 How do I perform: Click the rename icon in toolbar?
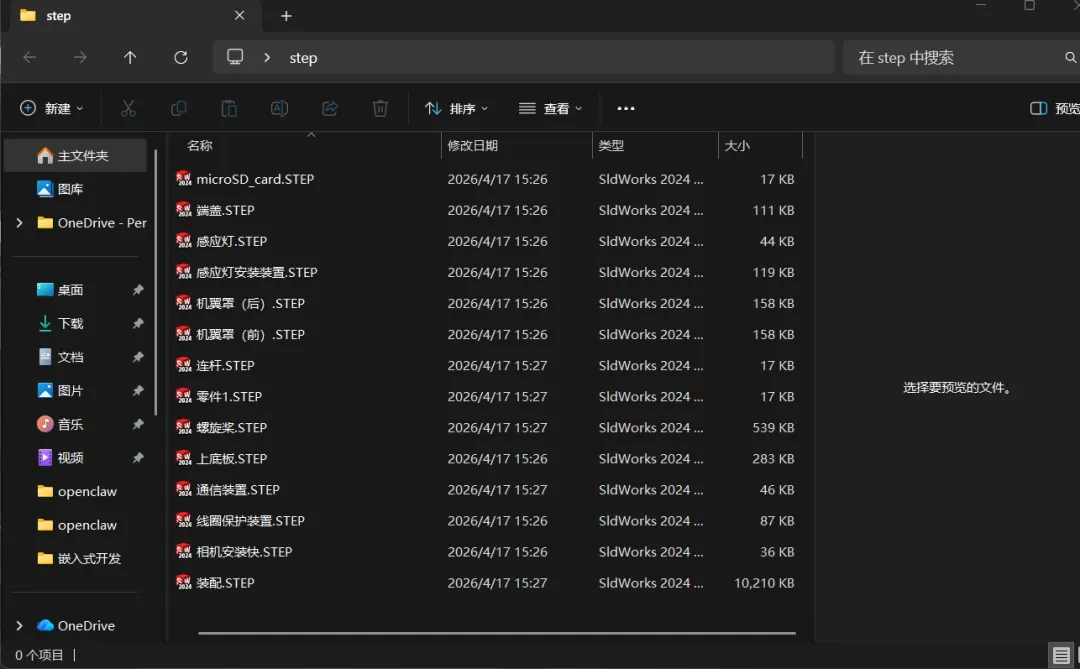(x=279, y=108)
